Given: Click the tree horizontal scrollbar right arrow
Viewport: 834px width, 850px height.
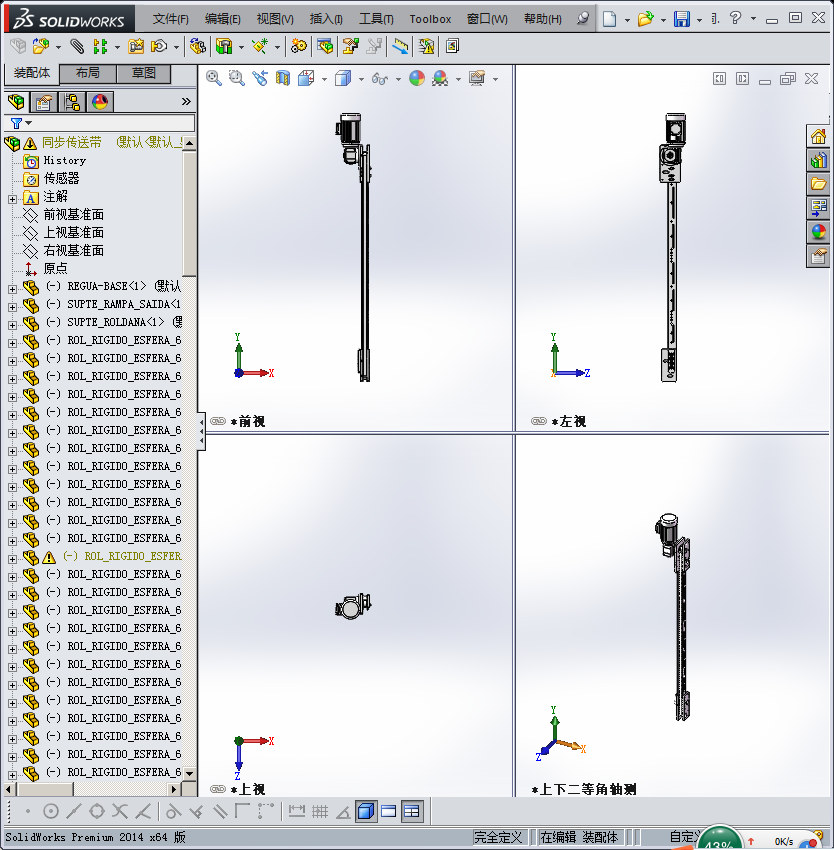Looking at the screenshot, I should click(174, 789).
